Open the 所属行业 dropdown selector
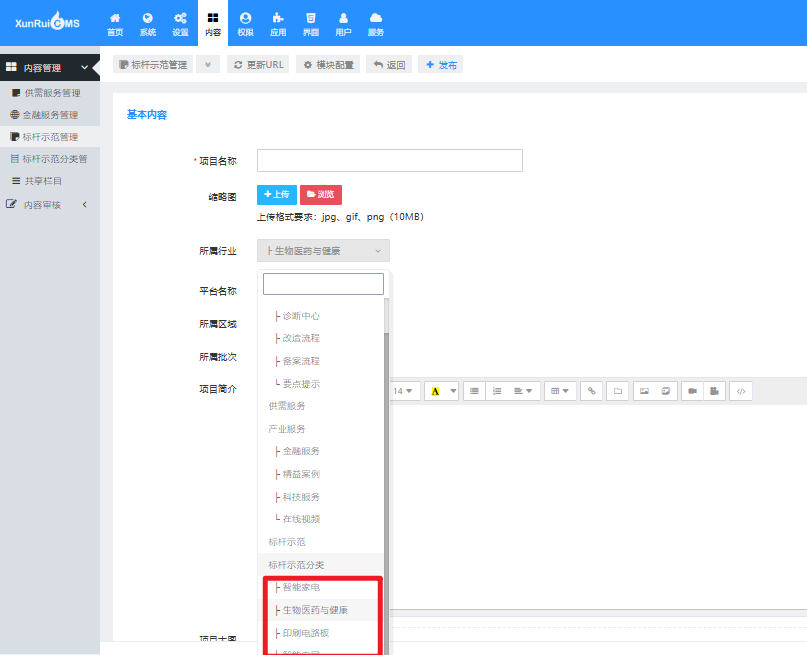 click(323, 251)
